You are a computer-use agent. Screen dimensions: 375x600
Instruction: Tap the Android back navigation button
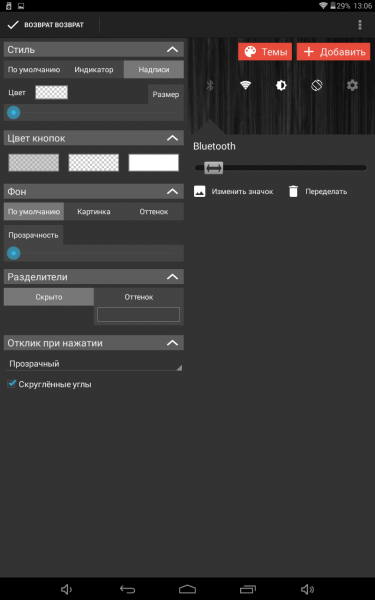point(127,589)
